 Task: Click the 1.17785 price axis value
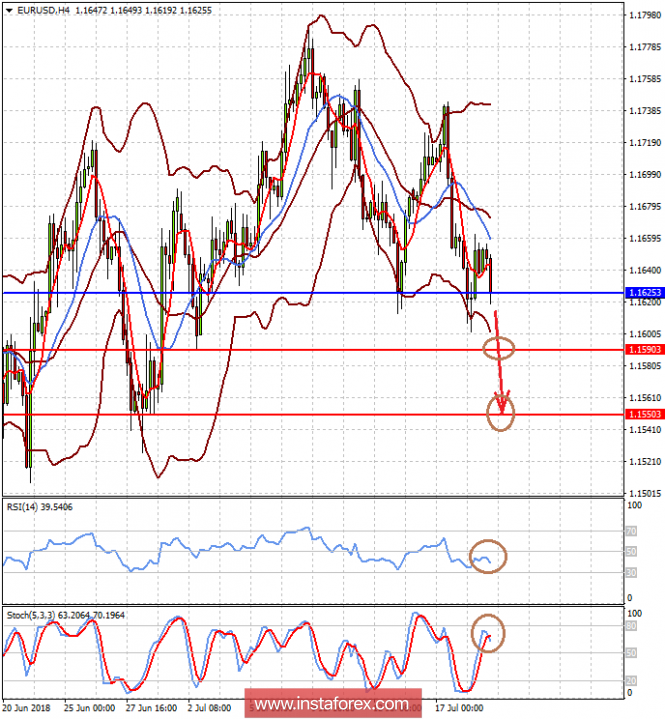pos(645,47)
